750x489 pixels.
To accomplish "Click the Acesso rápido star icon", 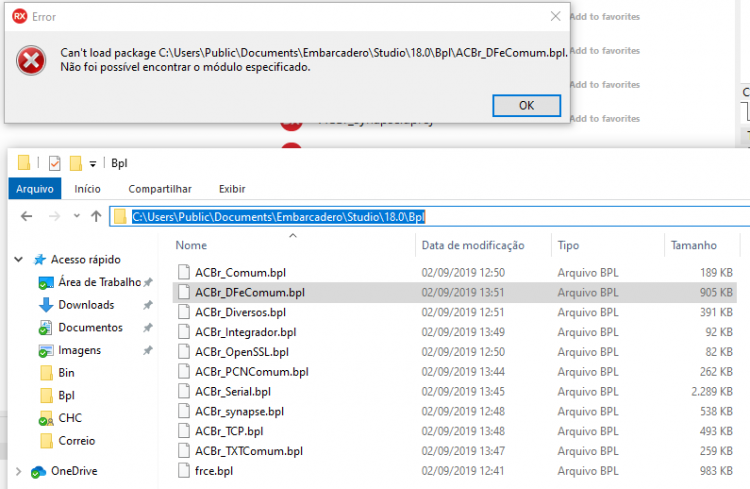I will 40,259.
